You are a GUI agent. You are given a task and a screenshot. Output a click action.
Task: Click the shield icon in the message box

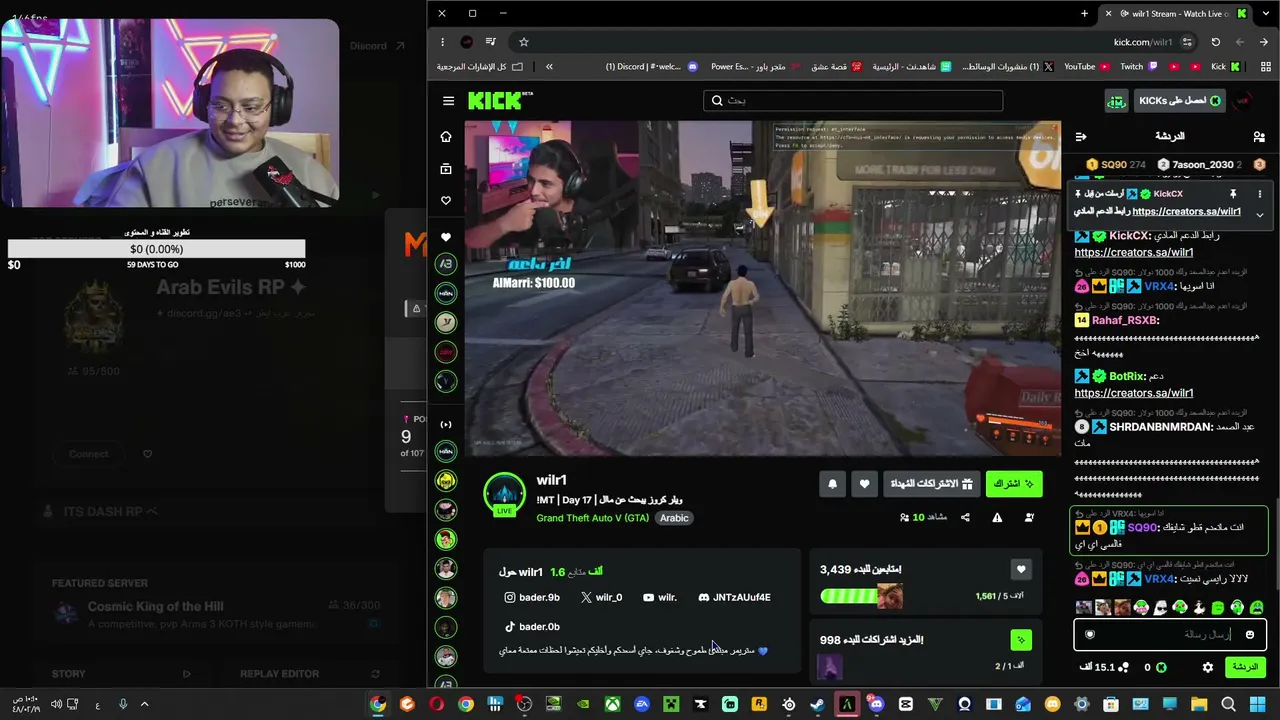click(1090, 634)
